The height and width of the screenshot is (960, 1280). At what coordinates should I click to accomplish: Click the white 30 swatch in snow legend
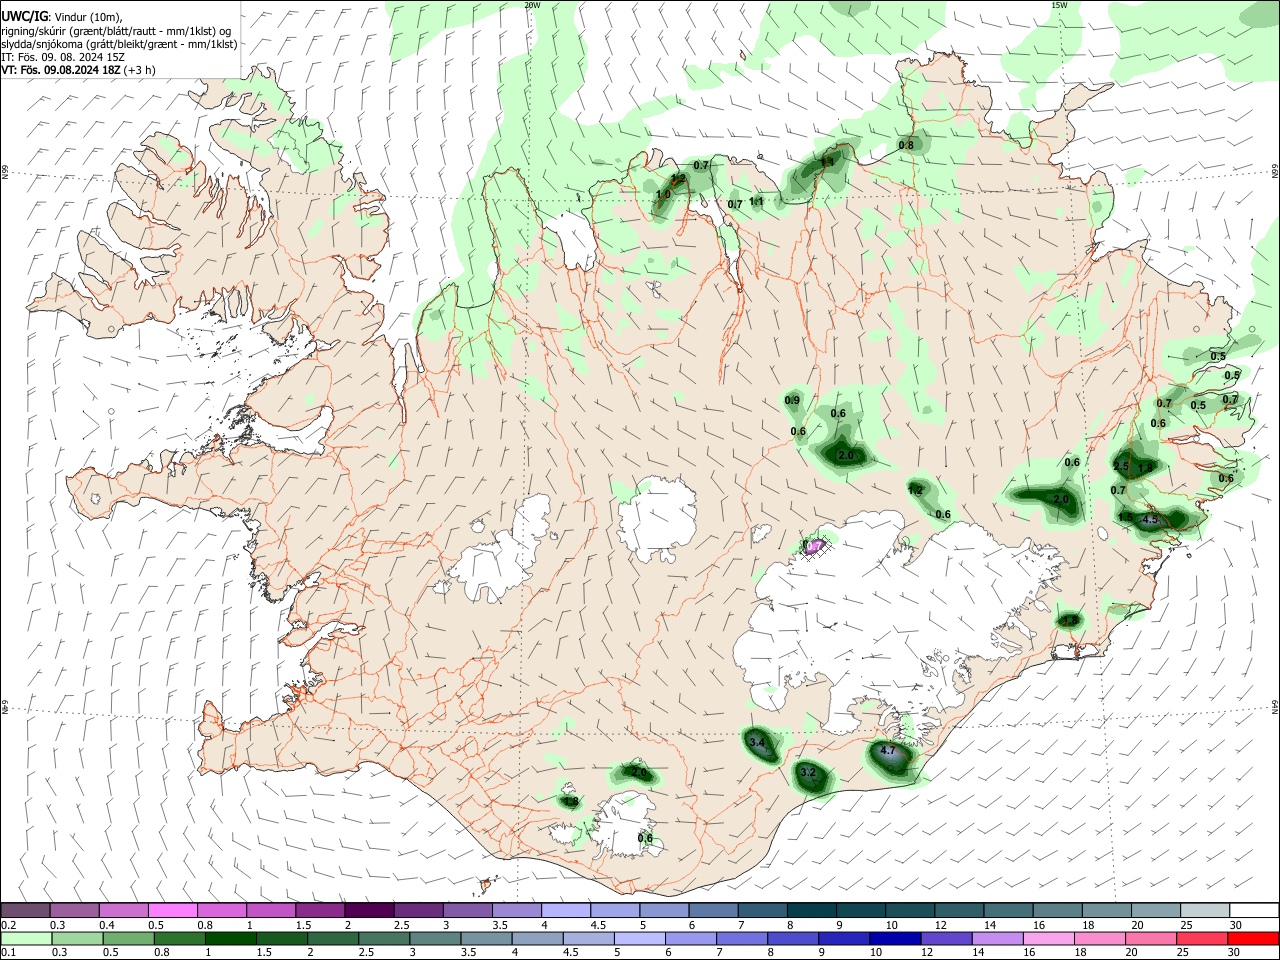1254,911
